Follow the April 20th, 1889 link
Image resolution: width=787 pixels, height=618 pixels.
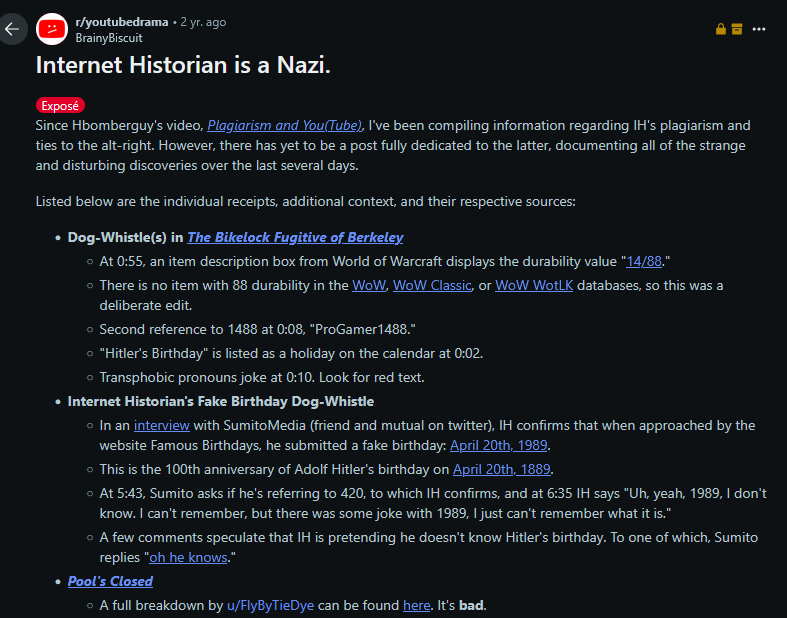[x=501, y=469]
